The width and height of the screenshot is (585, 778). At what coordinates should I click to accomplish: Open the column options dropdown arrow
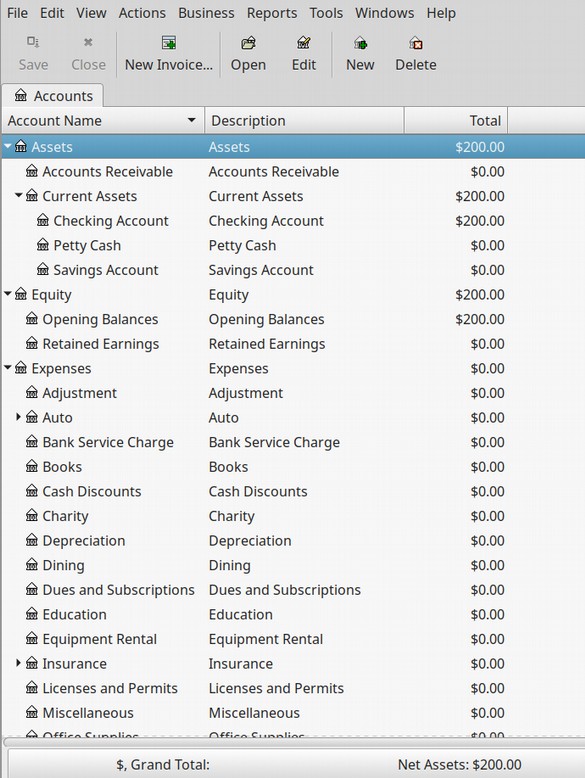tap(192, 120)
